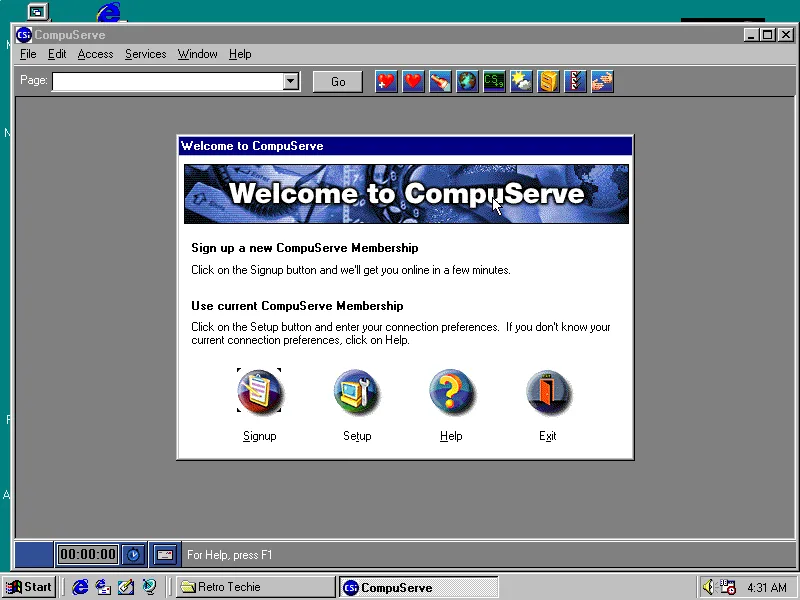Open the Edit menu

point(57,54)
